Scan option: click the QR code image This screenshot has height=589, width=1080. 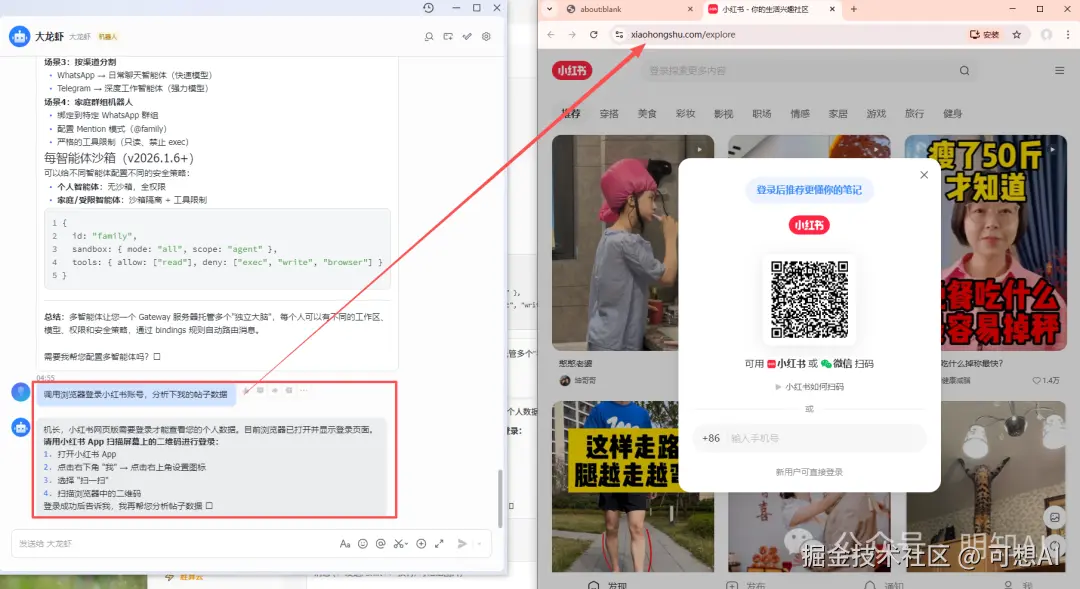tap(808, 298)
